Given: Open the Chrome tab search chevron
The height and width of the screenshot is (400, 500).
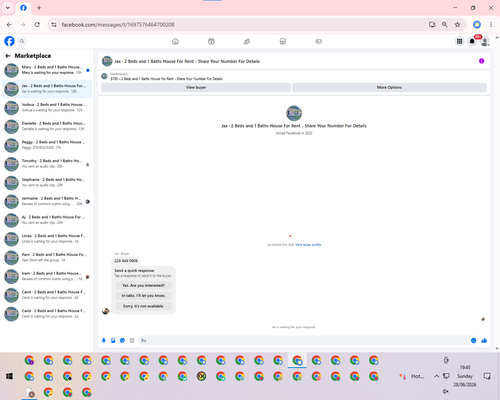Looking at the screenshot, I should point(8,8).
